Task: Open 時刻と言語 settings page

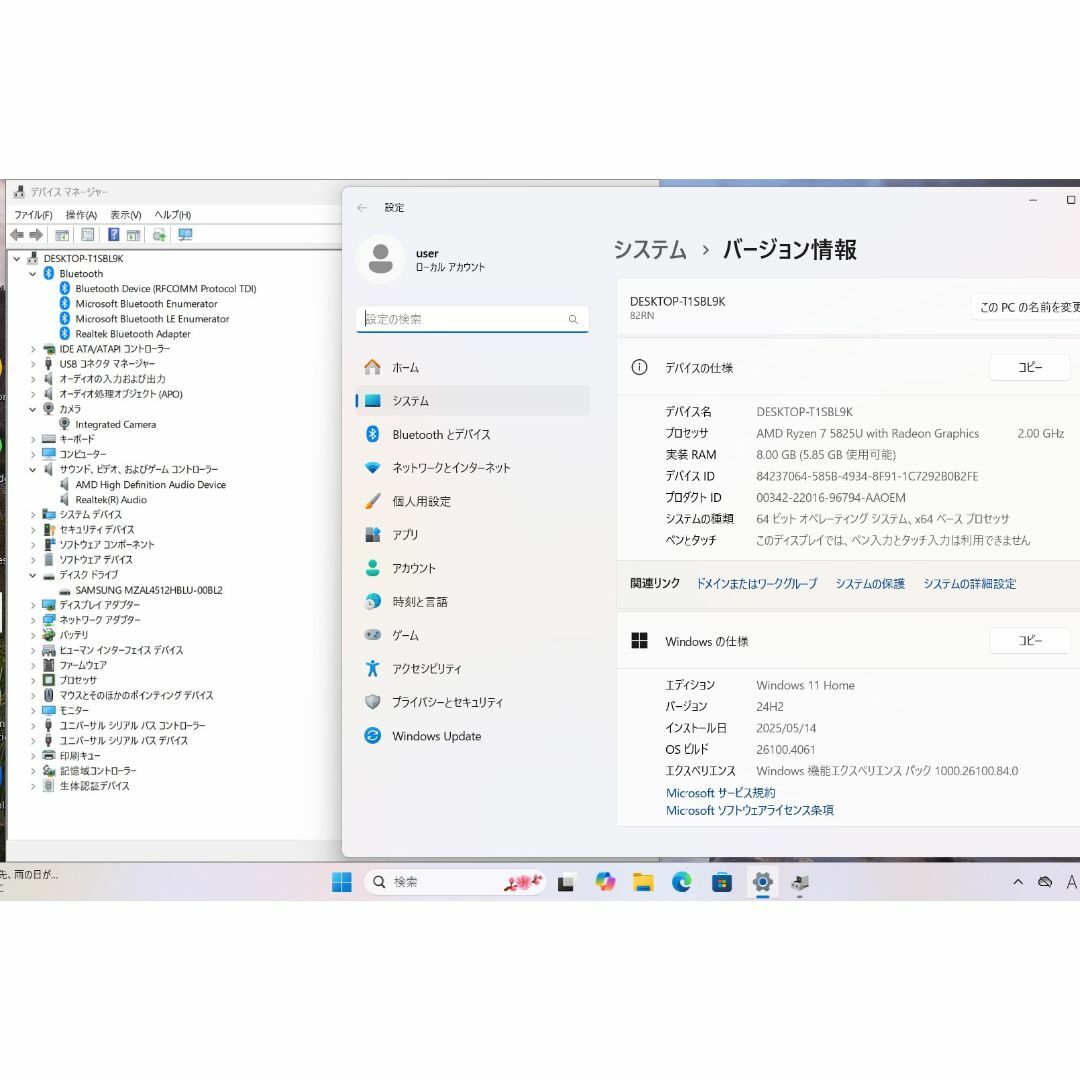Action: (472, 602)
